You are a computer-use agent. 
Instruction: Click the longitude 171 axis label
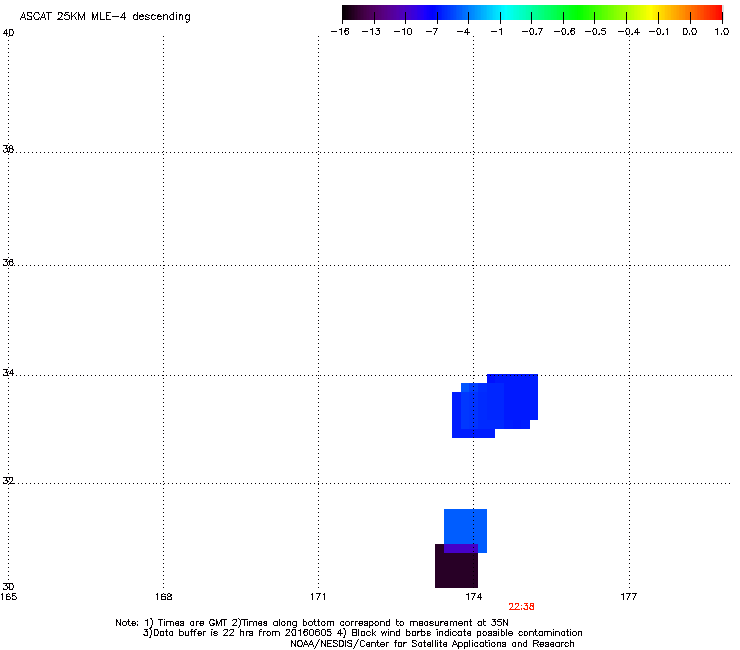(x=318, y=597)
